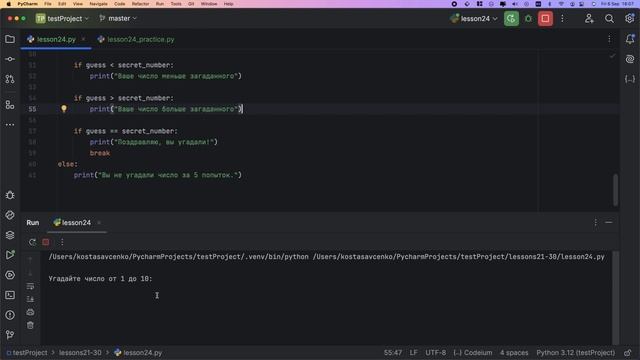Change LF line separator in status bar

(x=413, y=353)
